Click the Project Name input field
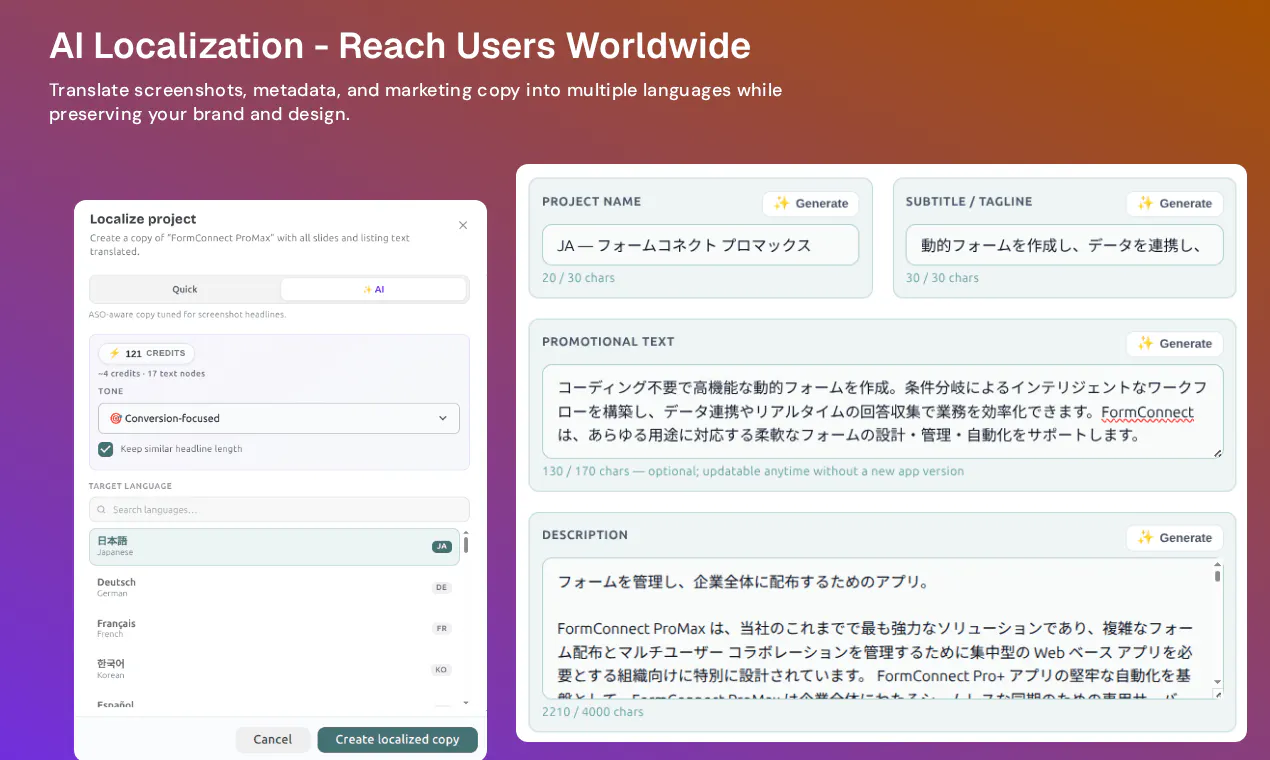The image size is (1270, 760). 700,245
